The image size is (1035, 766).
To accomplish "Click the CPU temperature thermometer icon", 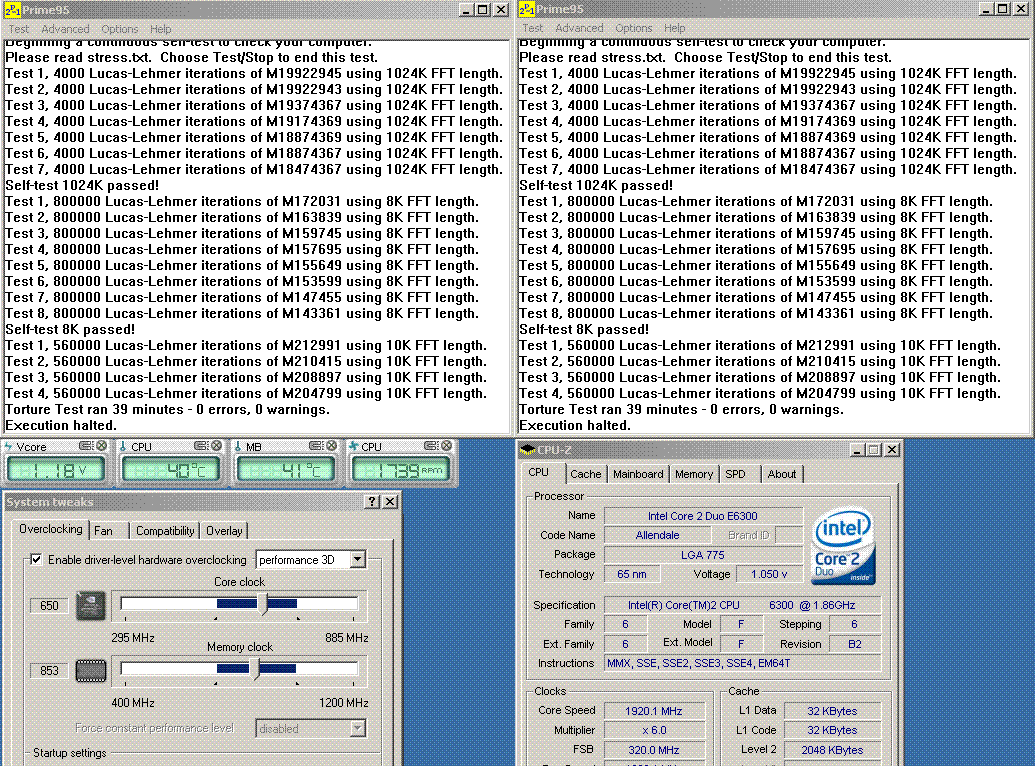I will point(123,446).
